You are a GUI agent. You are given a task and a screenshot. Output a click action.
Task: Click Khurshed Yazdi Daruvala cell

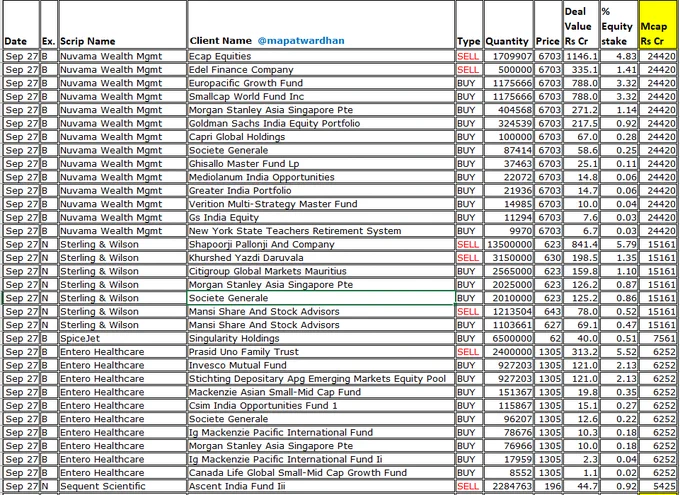point(321,258)
